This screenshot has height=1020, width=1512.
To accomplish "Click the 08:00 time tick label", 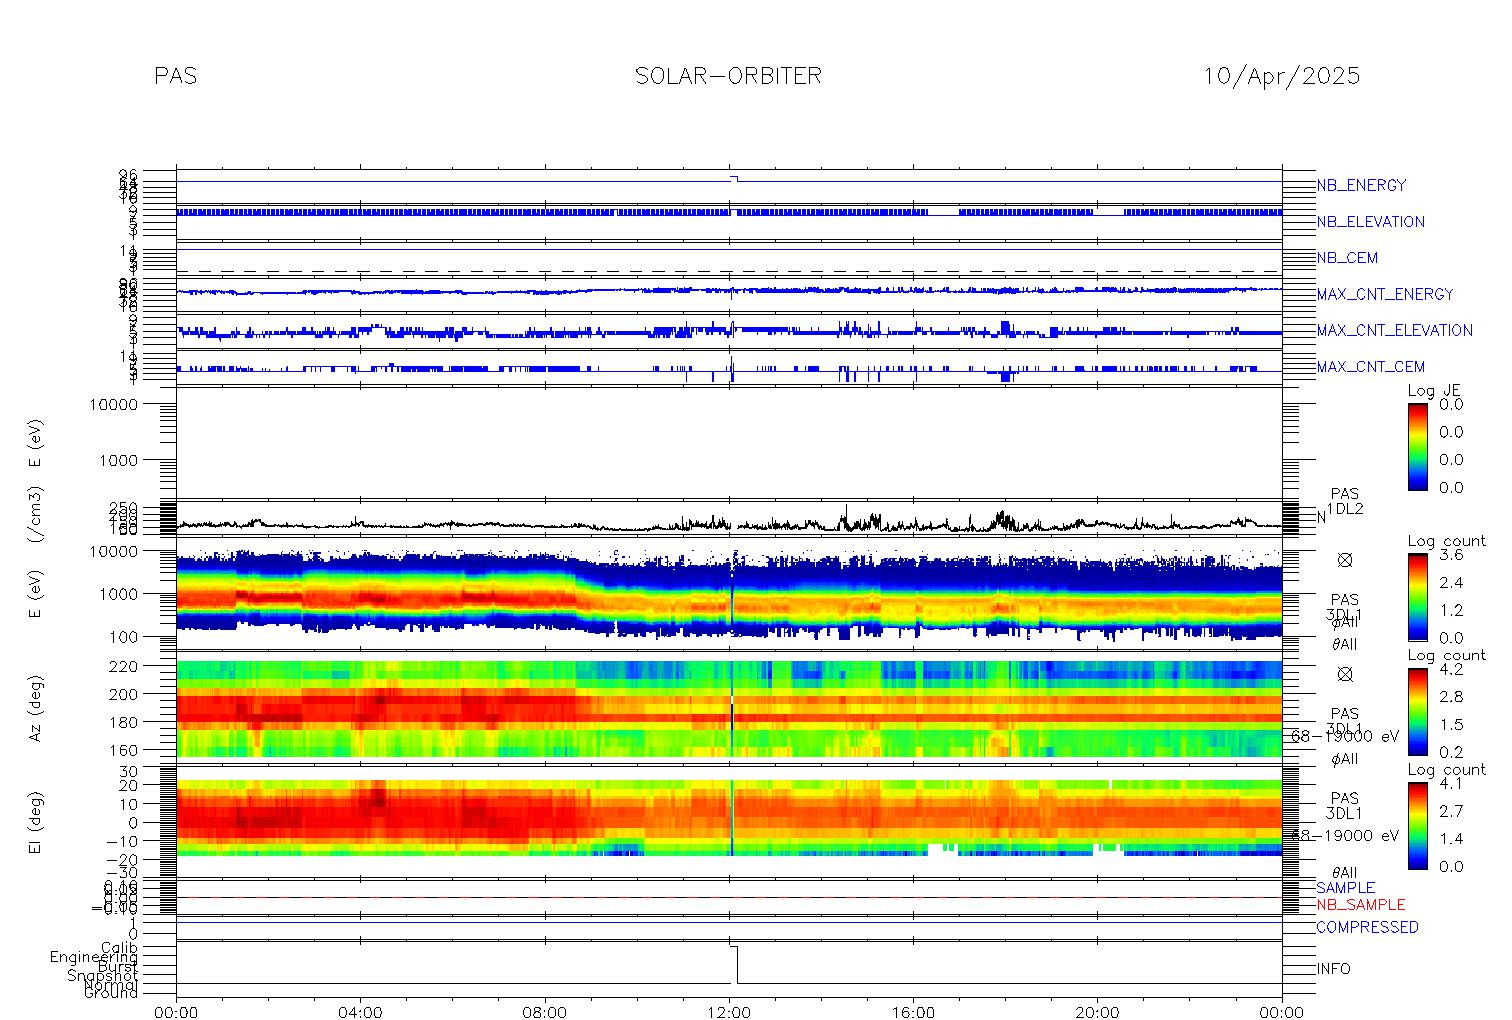I will (x=545, y=1012).
